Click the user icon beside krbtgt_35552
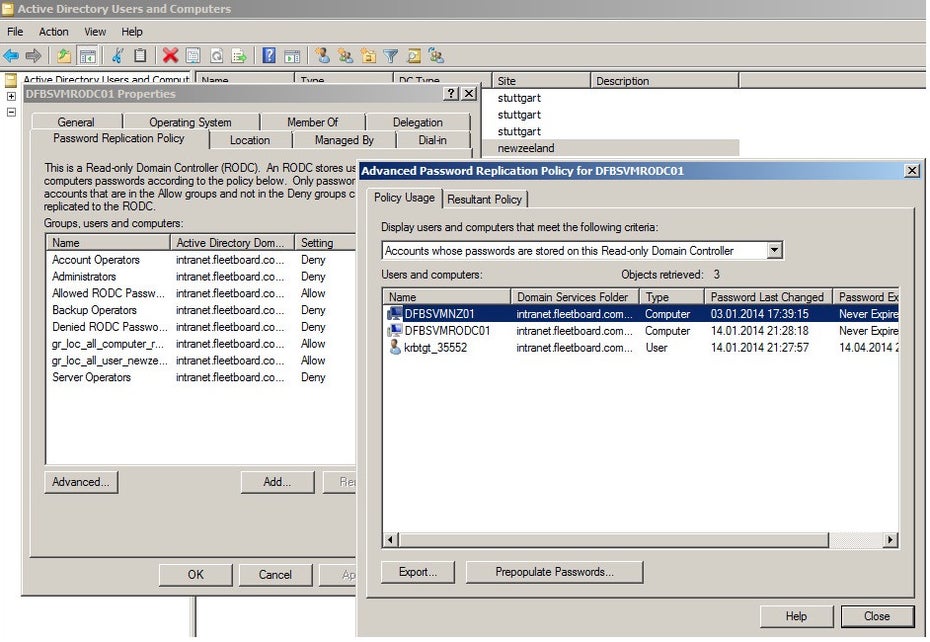 395,347
